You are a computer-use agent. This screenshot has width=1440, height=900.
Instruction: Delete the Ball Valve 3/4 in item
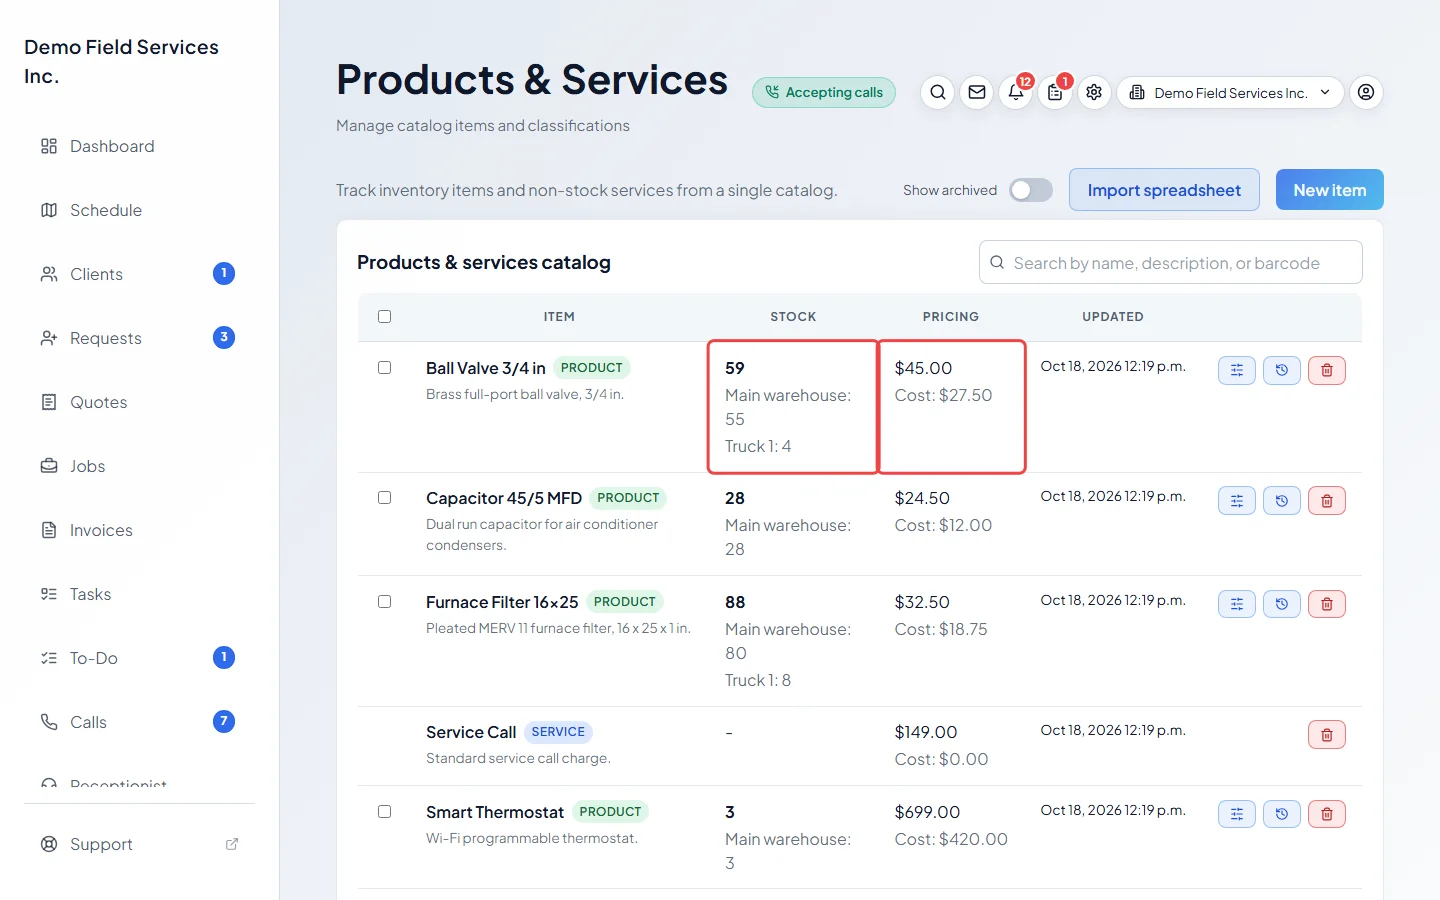pyautogui.click(x=1327, y=371)
